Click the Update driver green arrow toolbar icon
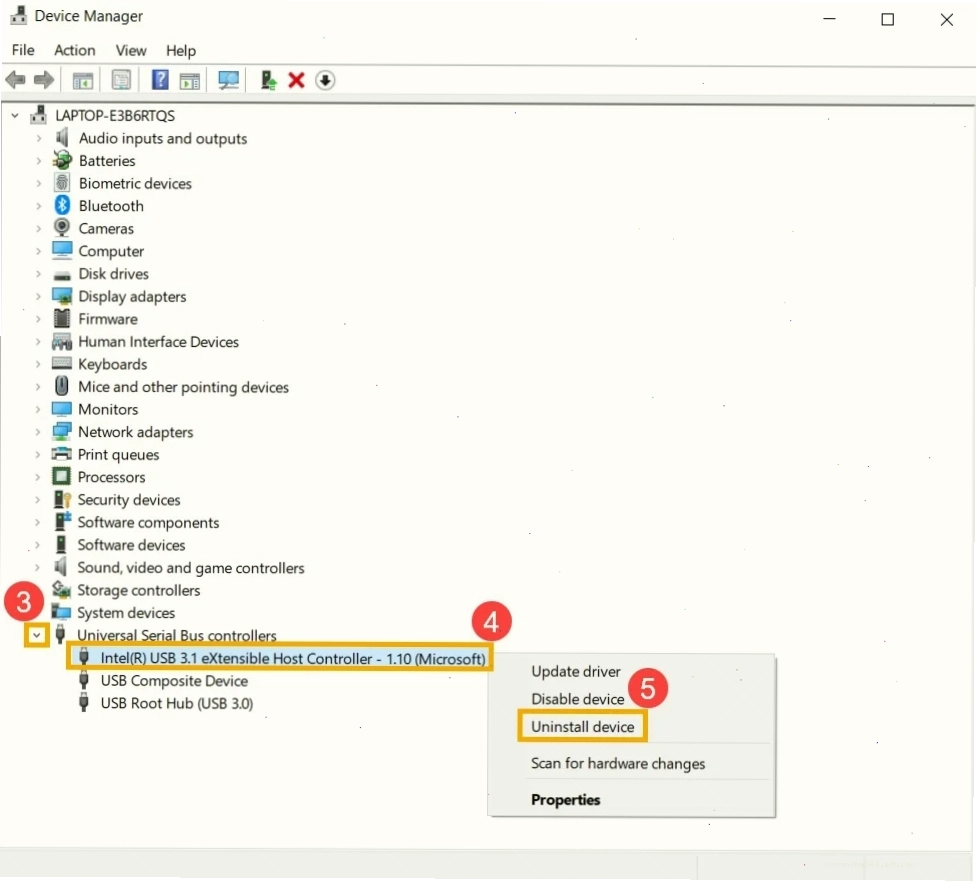The width and height of the screenshot is (977, 881). pyautogui.click(x=269, y=80)
